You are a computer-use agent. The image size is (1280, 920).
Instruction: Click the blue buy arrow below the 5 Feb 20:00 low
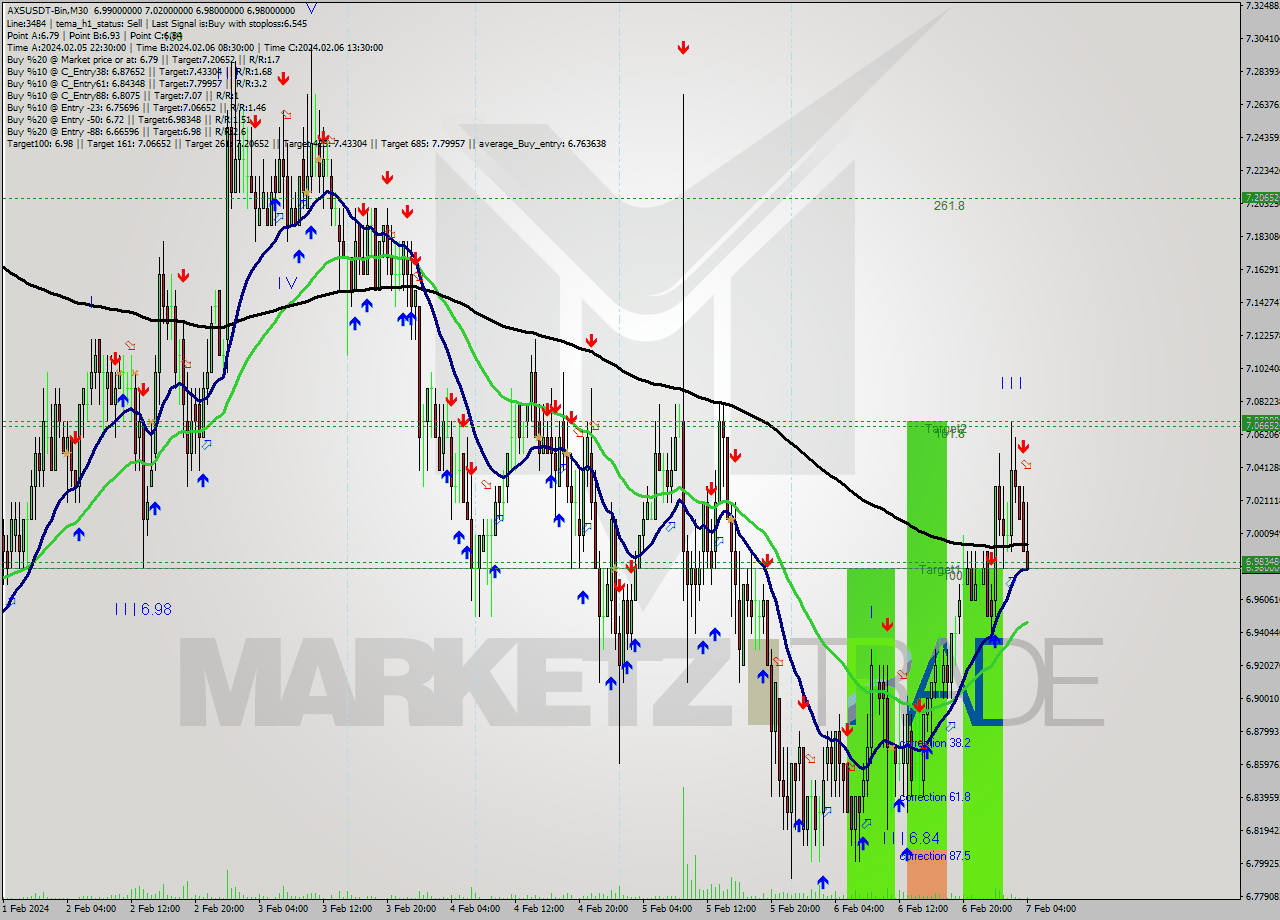coord(822,881)
